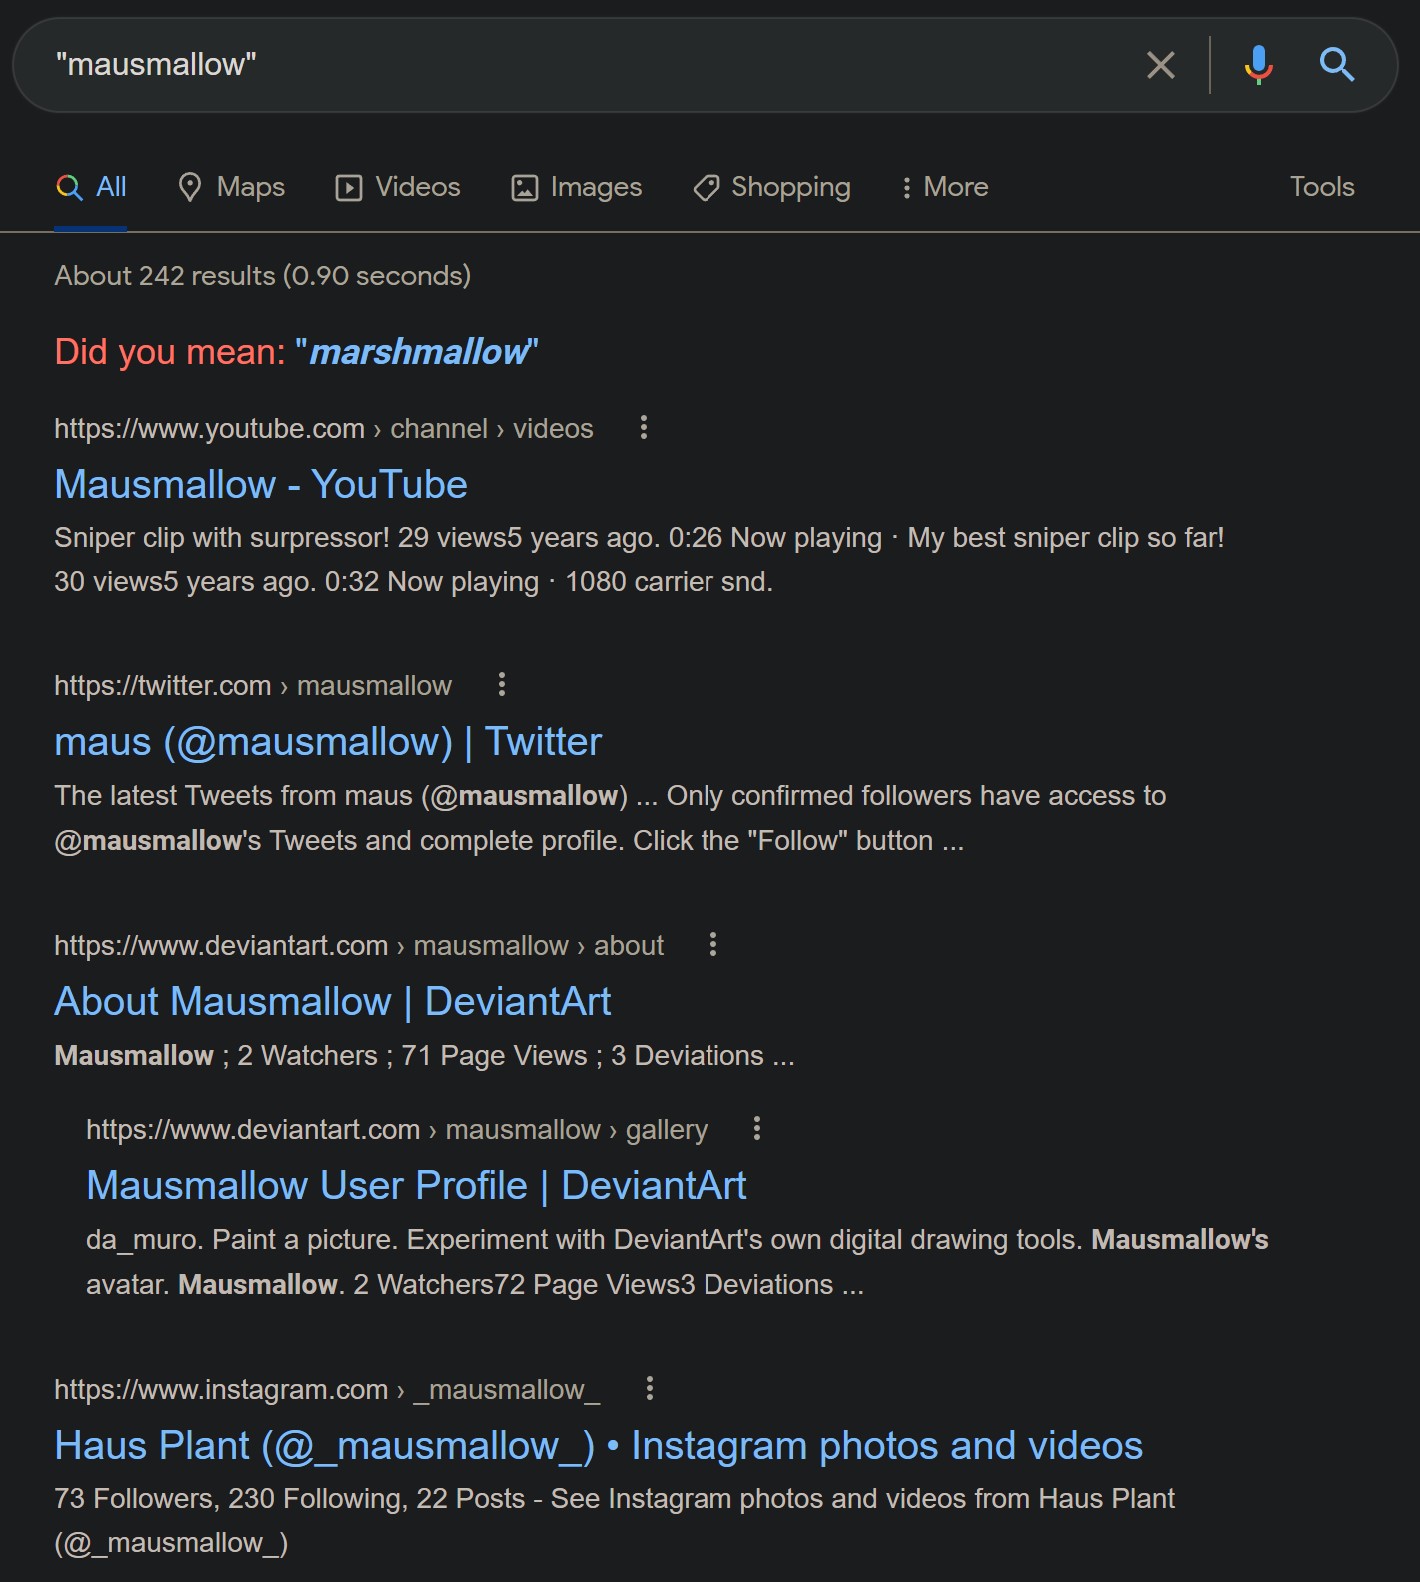Viewport: 1420px width, 1582px height.
Task: Switch to the Videos tab
Action: (x=398, y=187)
